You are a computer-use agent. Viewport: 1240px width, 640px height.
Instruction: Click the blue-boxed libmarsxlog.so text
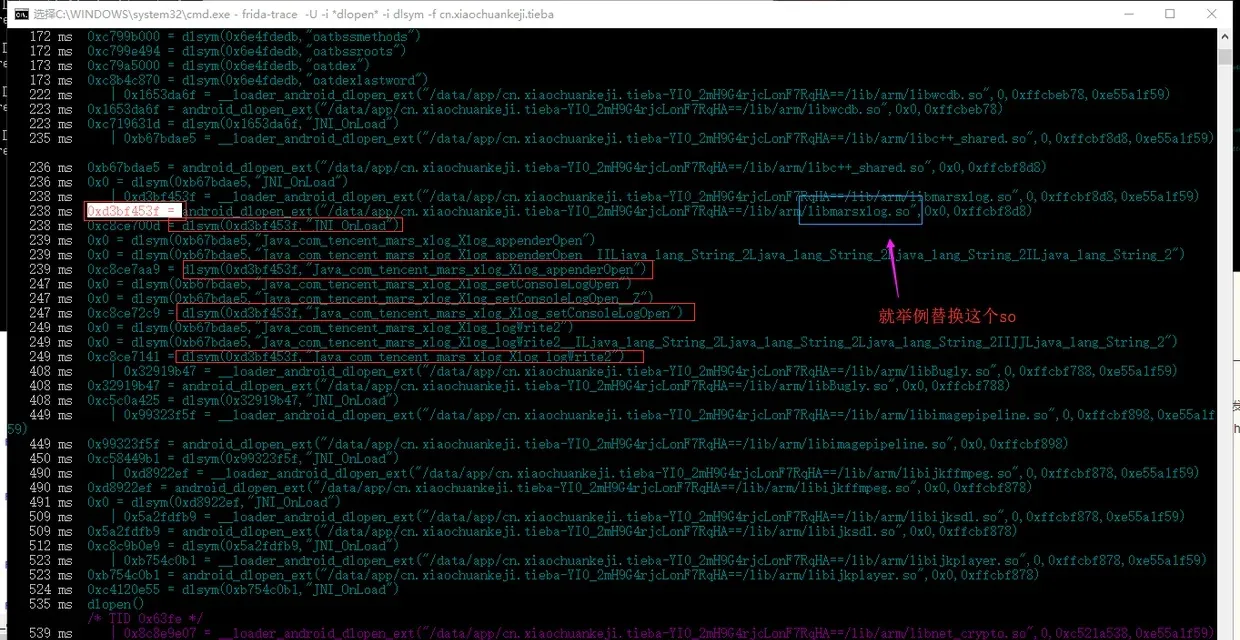pos(861,211)
